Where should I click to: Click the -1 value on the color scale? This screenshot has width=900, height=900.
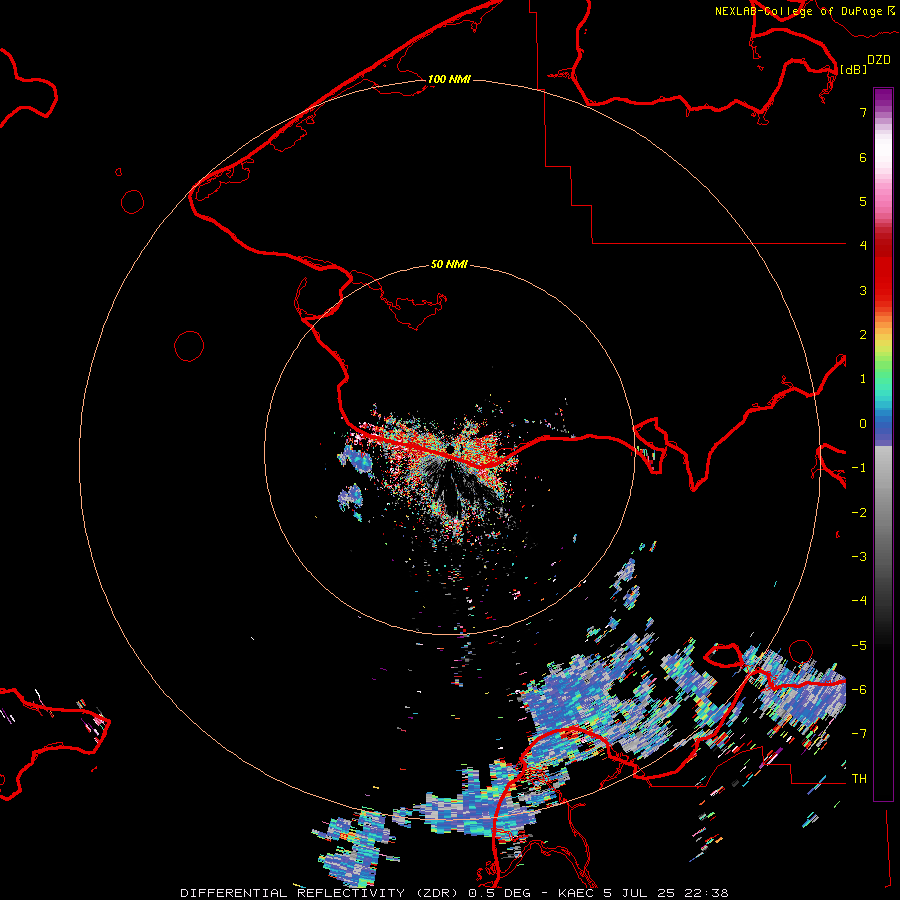click(x=859, y=468)
